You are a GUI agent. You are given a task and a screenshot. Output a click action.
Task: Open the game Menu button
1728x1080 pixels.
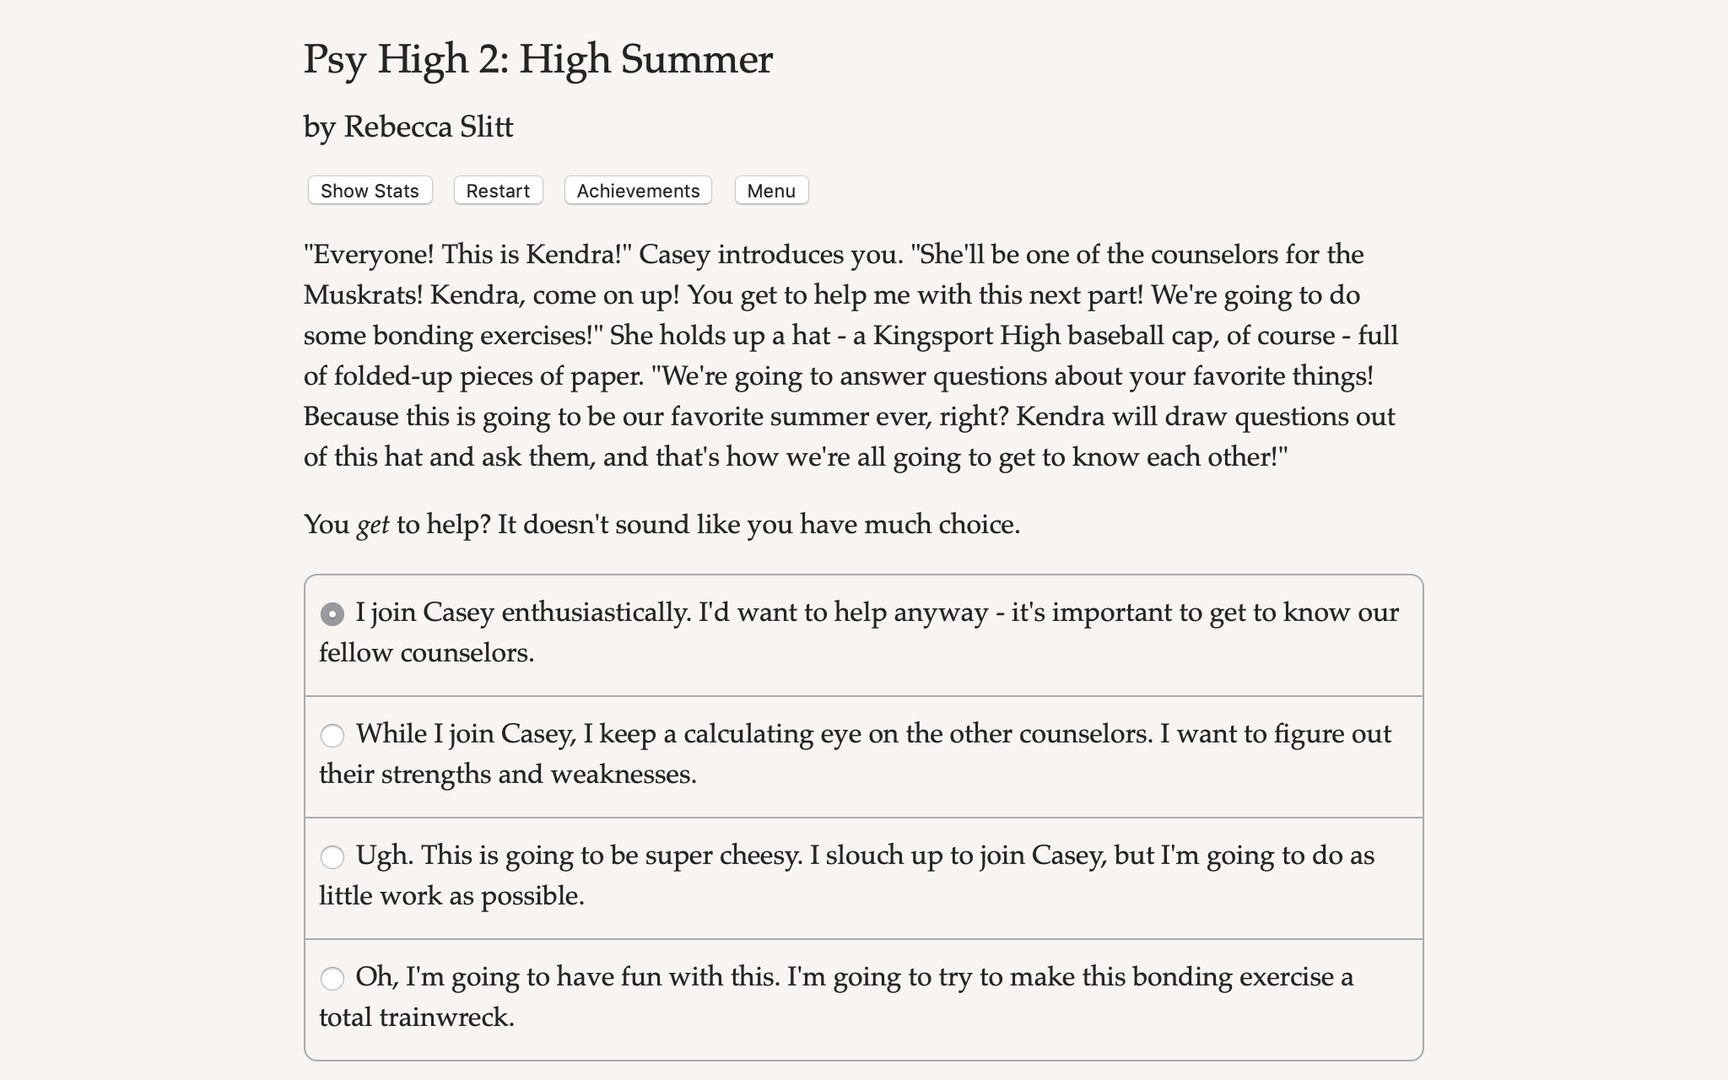click(770, 190)
